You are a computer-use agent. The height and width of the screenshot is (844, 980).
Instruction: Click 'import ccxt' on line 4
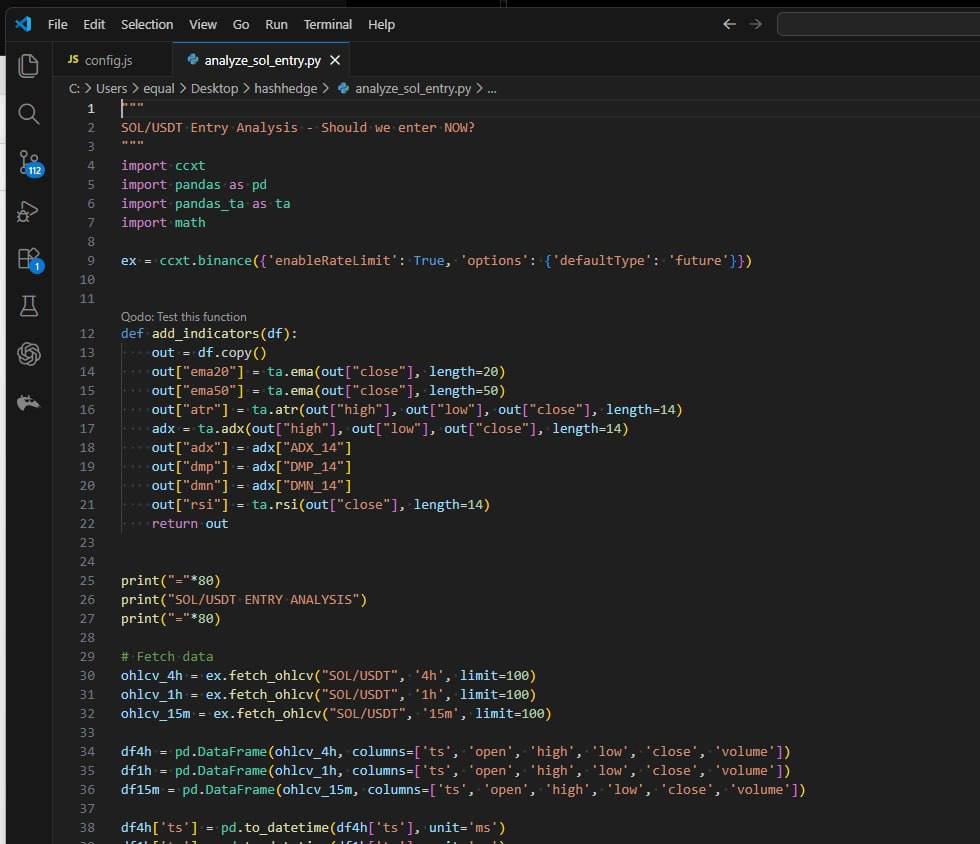click(163, 165)
